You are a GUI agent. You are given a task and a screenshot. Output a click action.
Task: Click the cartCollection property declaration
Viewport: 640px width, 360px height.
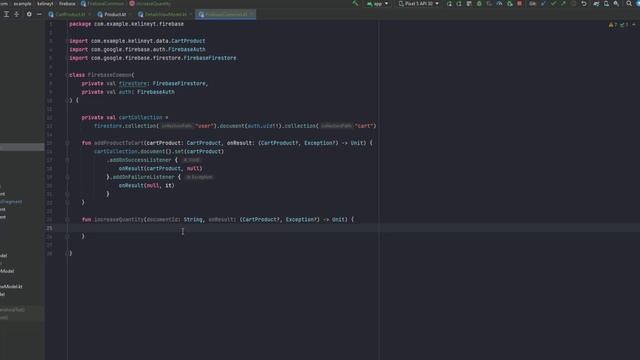(x=140, y=118)
